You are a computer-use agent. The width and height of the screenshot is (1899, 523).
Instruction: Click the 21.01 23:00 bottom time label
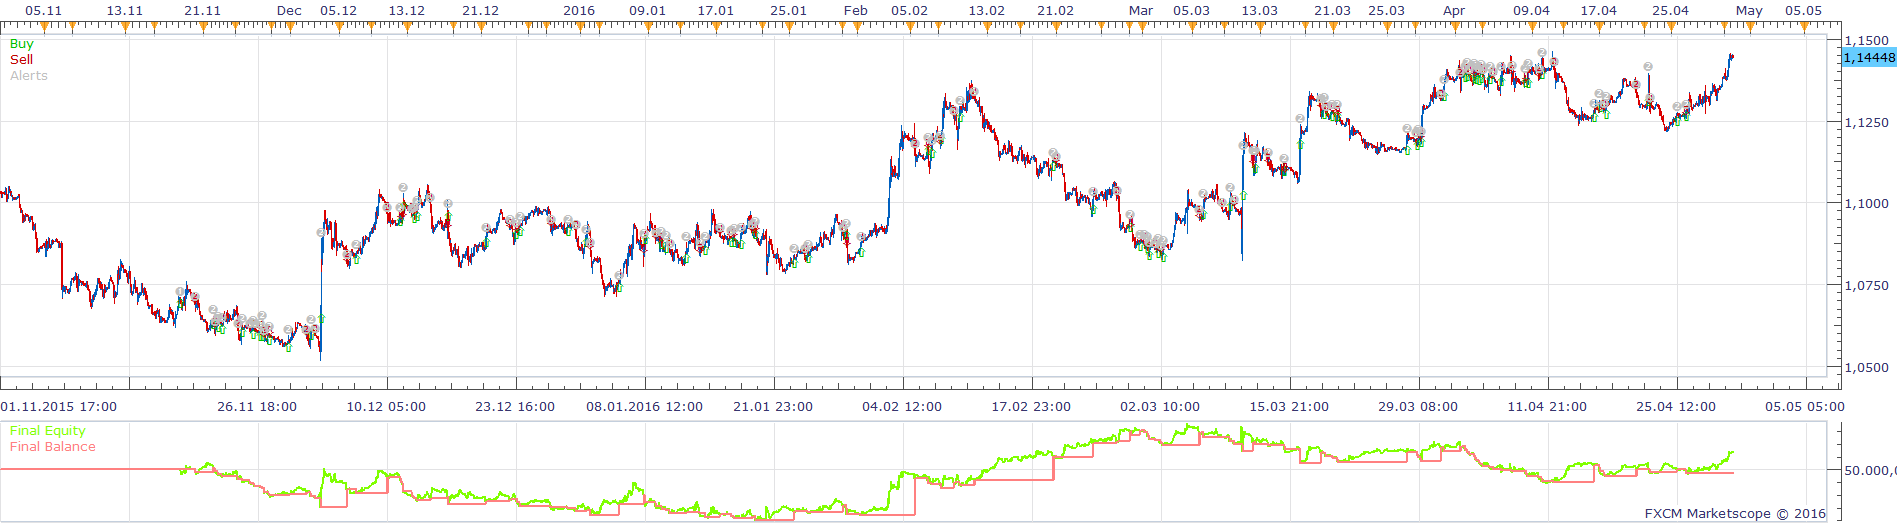773,407
